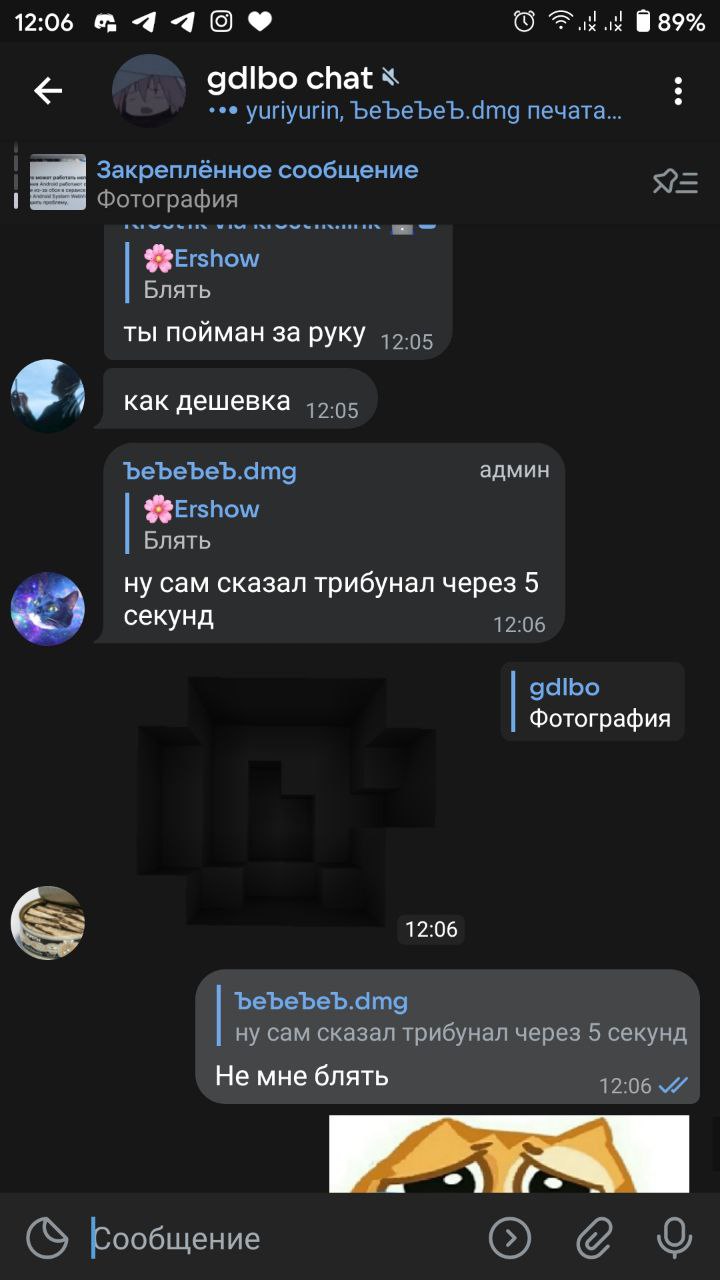This screenshot has width=720, height=1280.
Task: Tap the microphone voice message icon
Action: 674,1239
